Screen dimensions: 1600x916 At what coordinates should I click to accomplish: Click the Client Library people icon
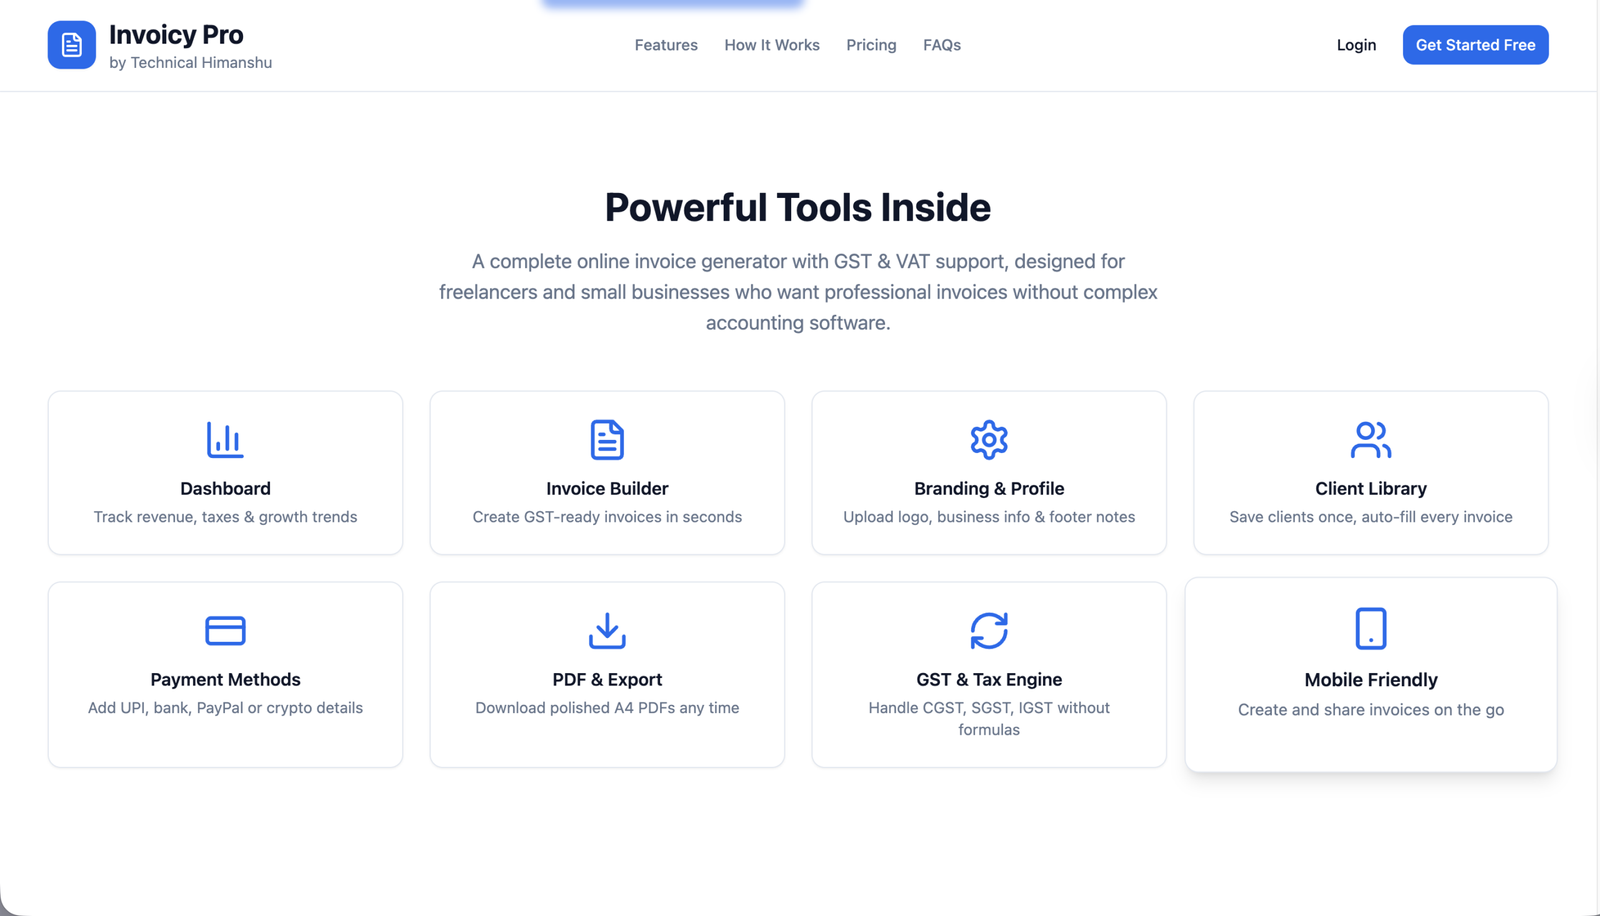tap(1370, 440)
